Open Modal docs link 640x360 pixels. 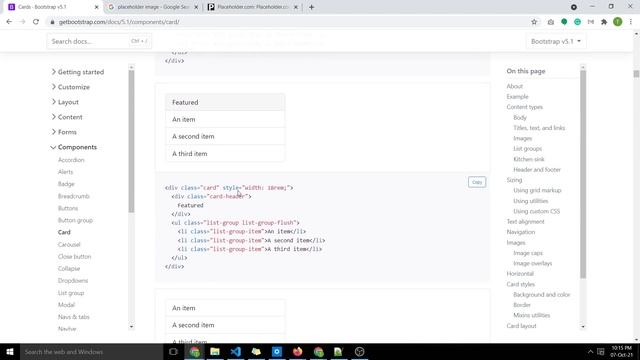66,305
